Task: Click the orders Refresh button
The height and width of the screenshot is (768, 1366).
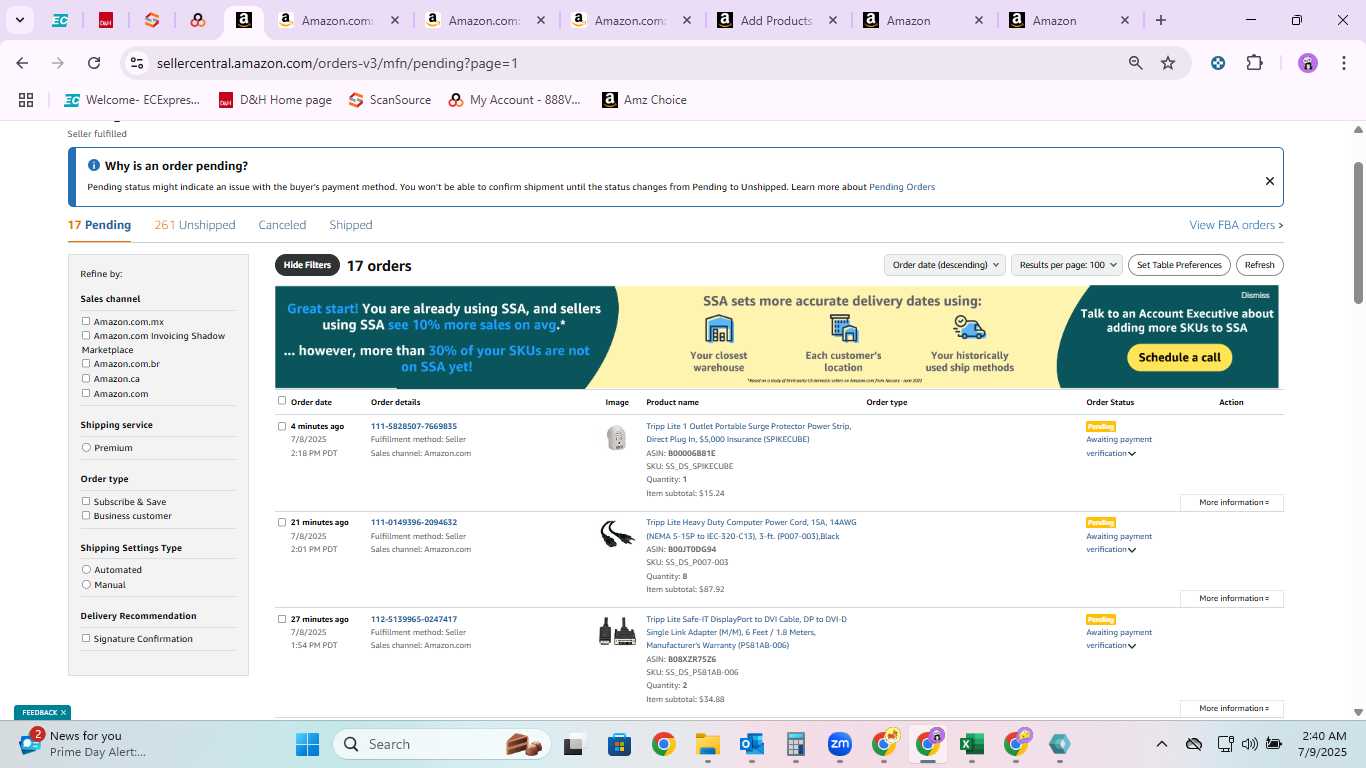Action: click(1259, 265)
